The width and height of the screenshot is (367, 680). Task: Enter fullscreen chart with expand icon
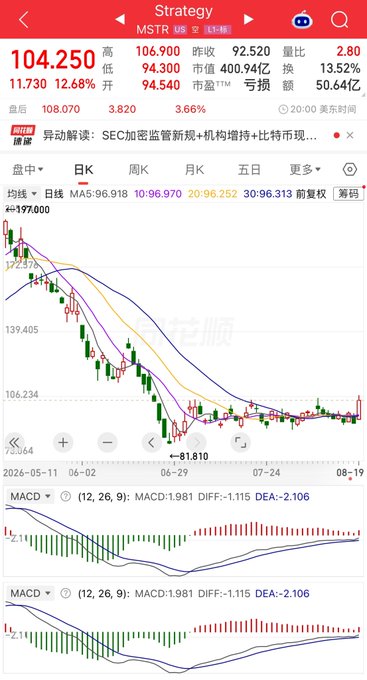pyautogui.click(x=240, y=442)
